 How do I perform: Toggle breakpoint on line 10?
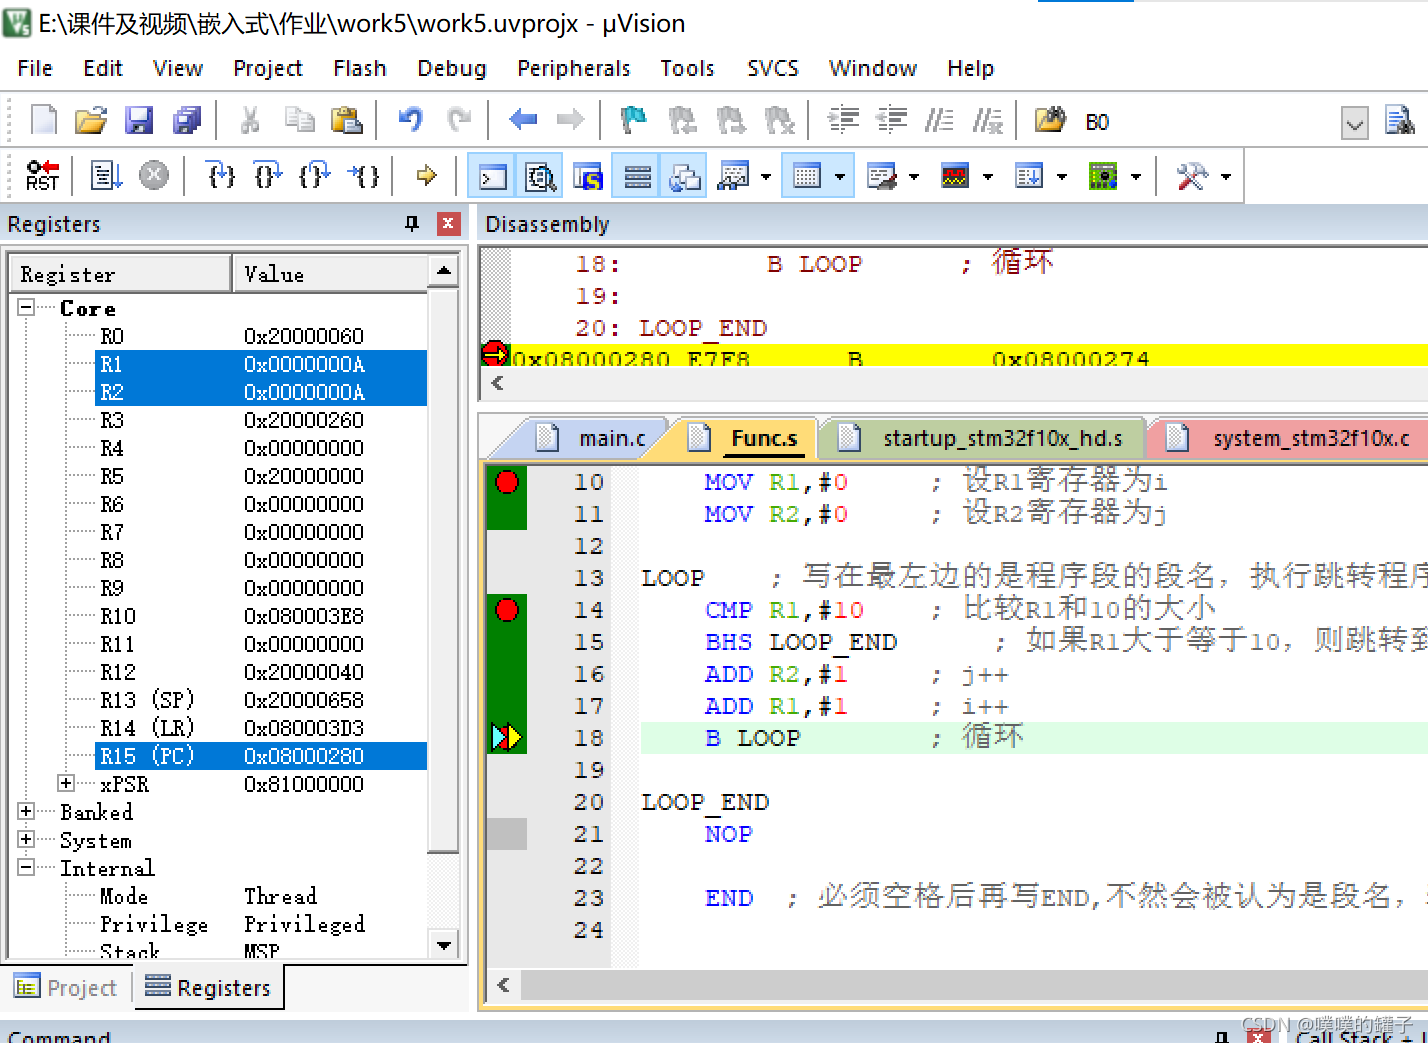click(x=507, y=482)
